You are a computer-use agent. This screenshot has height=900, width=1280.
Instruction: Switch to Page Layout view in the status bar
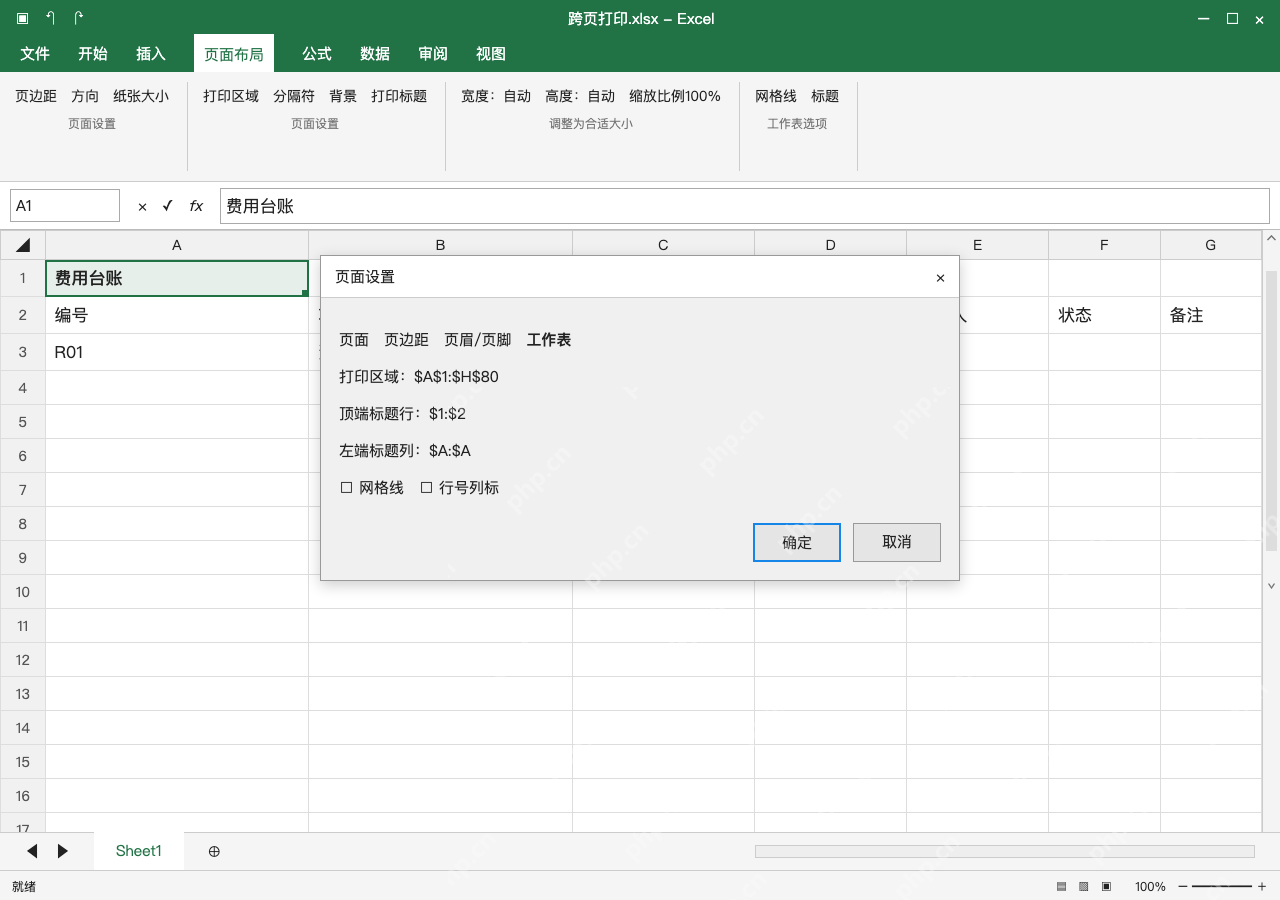pos(1083,887)
